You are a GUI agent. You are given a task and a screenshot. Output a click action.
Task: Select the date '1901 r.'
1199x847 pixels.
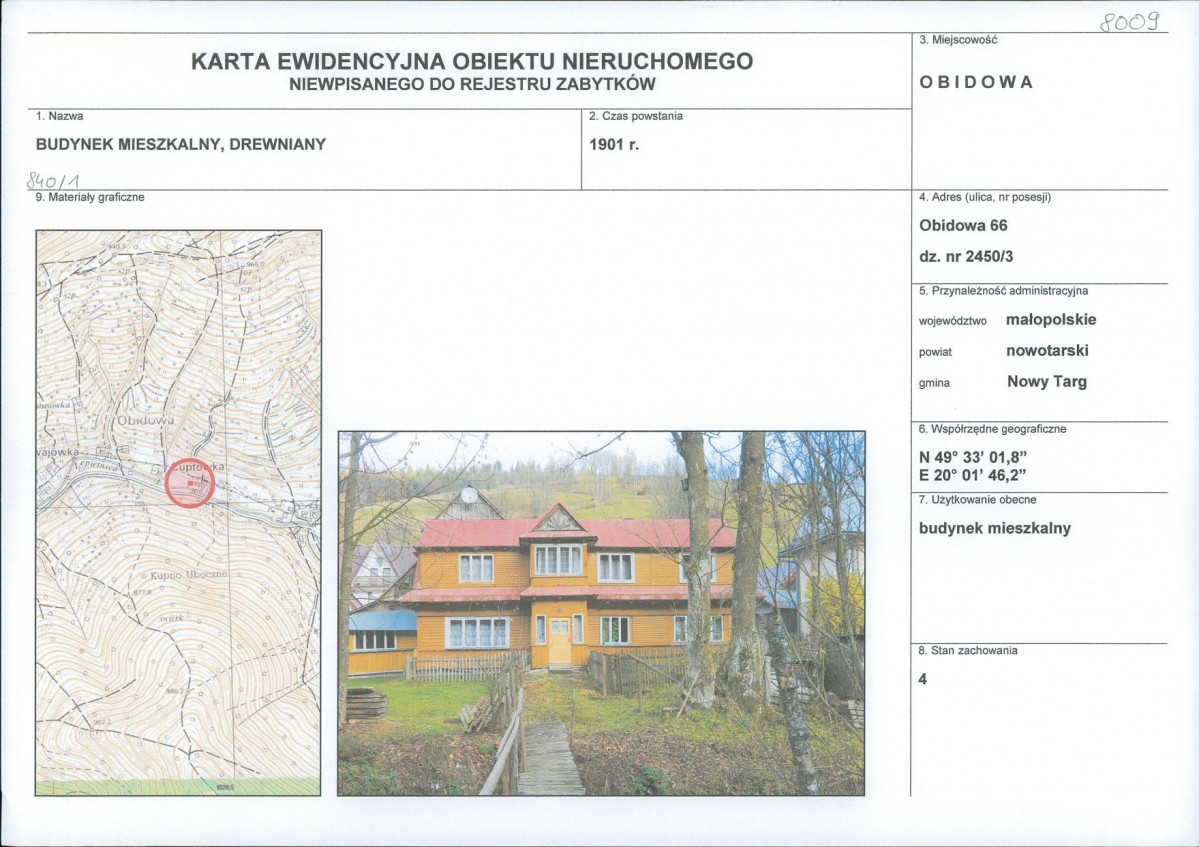pyautogui.click(x=614, y=144)
